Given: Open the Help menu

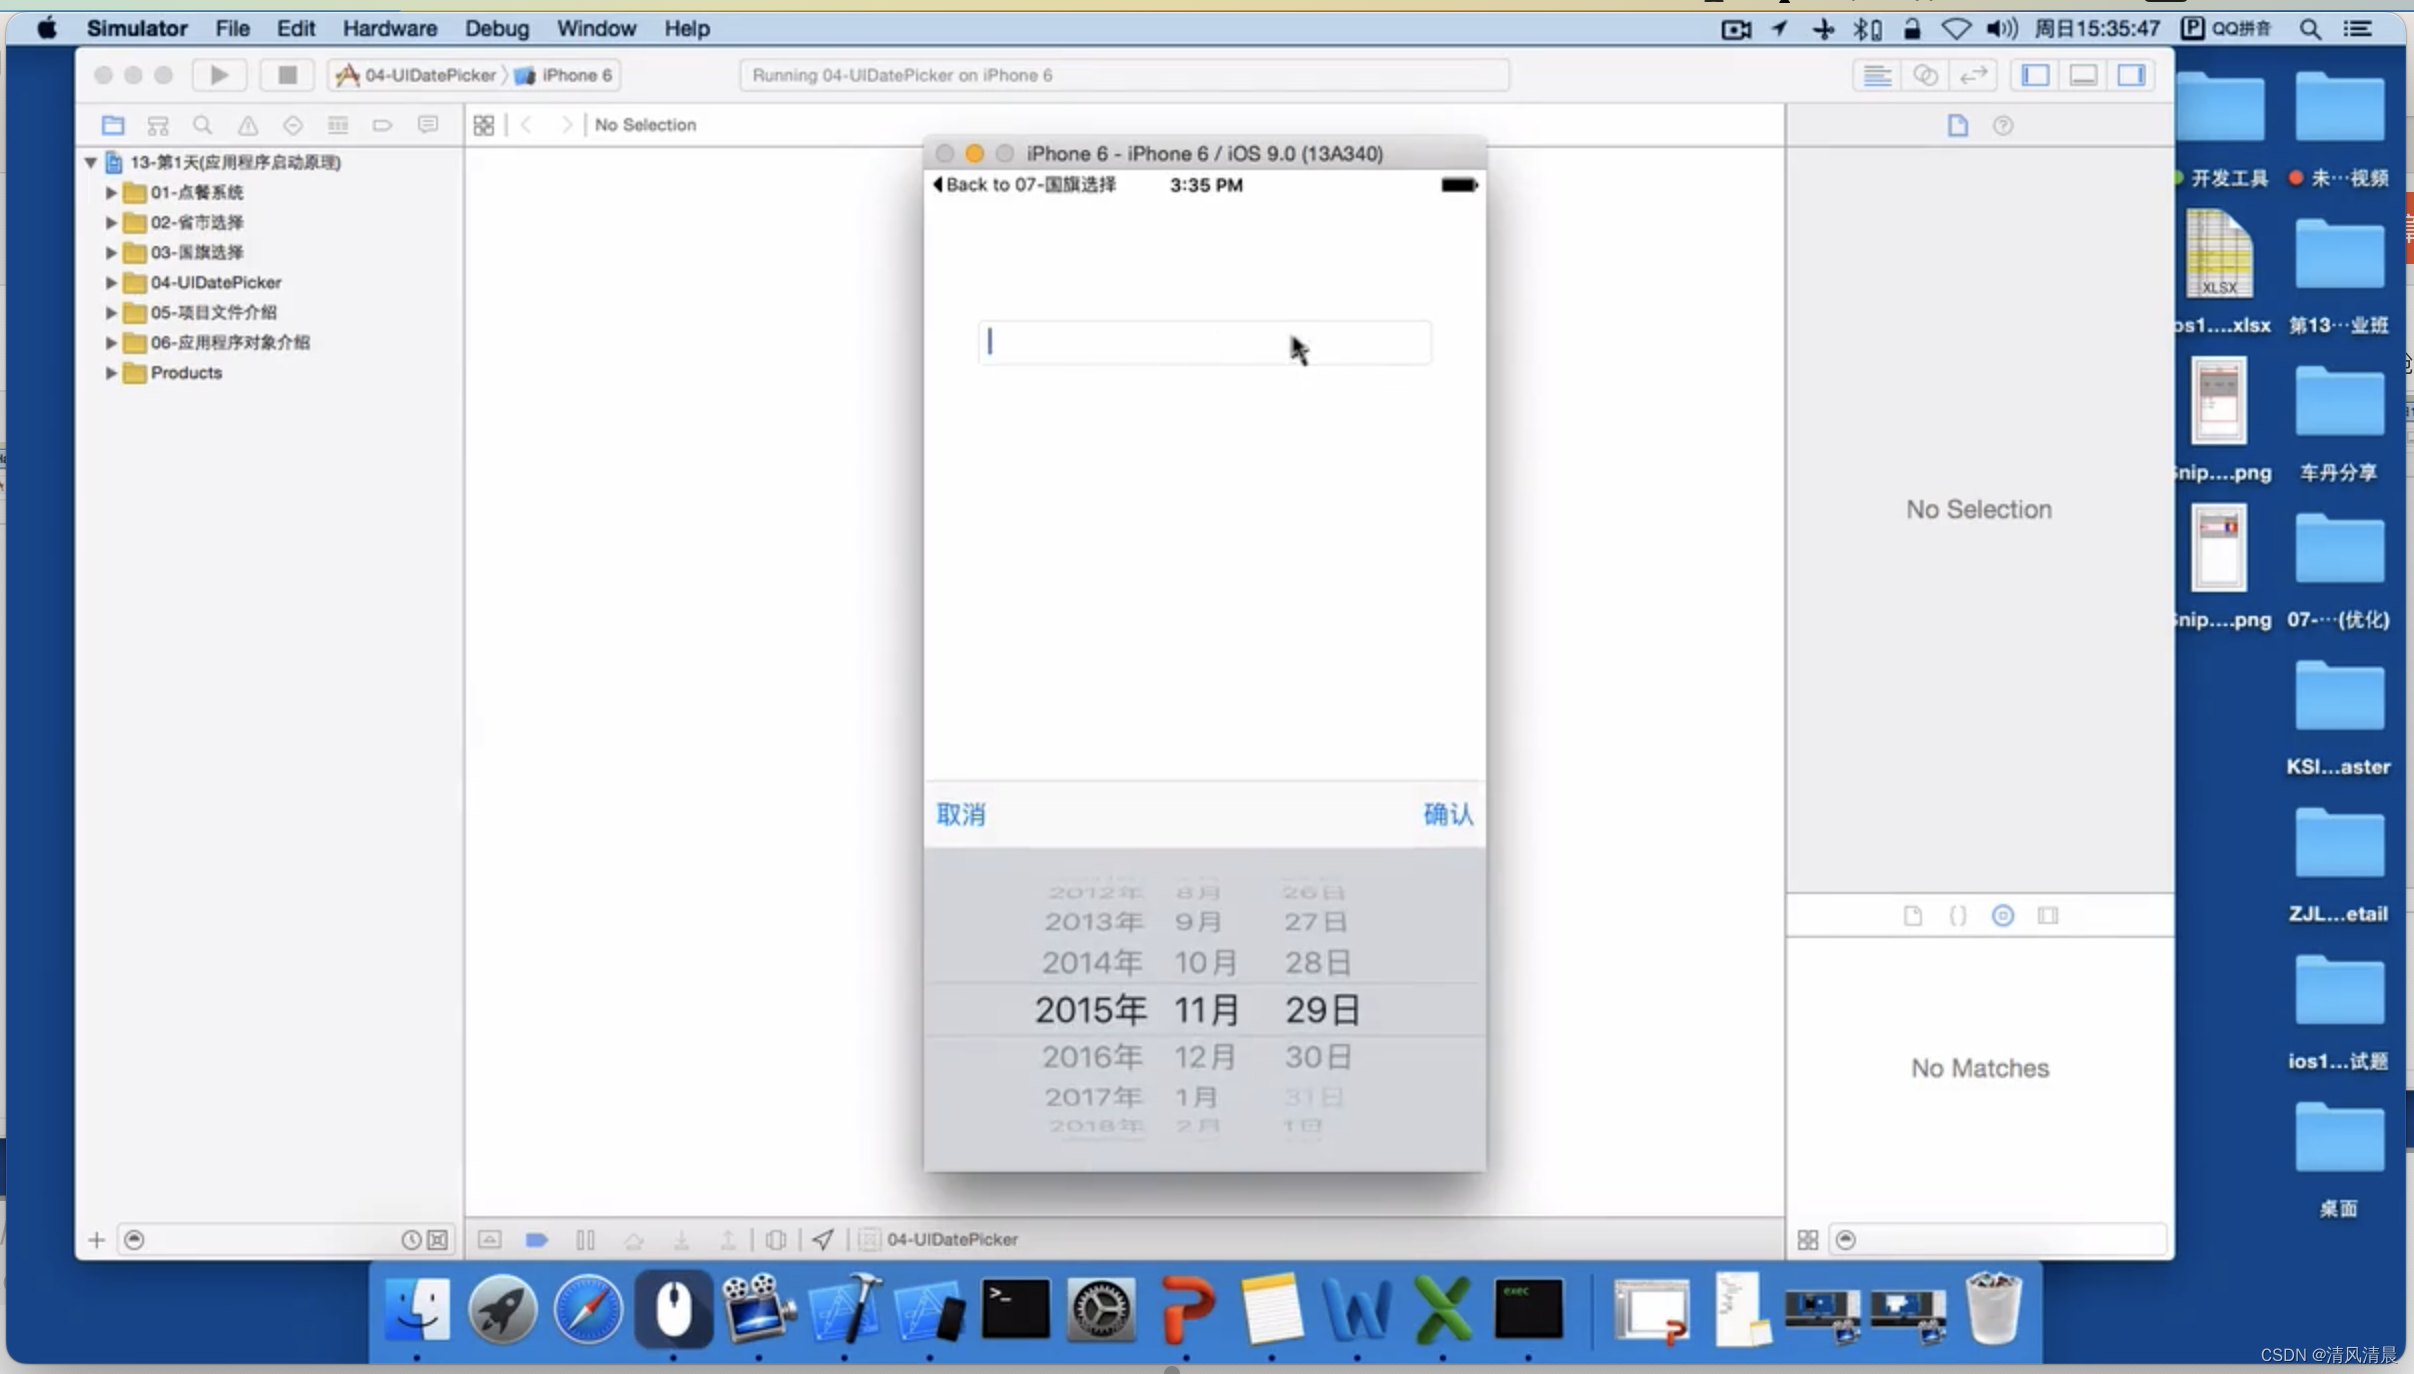Looking at the screenshot, I should pyautogui.click(x=687, y=28).
